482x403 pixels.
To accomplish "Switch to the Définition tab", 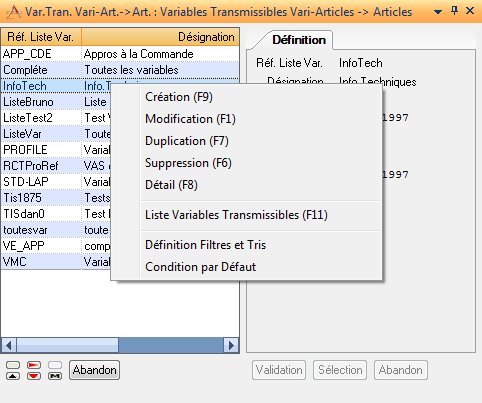I will pos(299,40).
